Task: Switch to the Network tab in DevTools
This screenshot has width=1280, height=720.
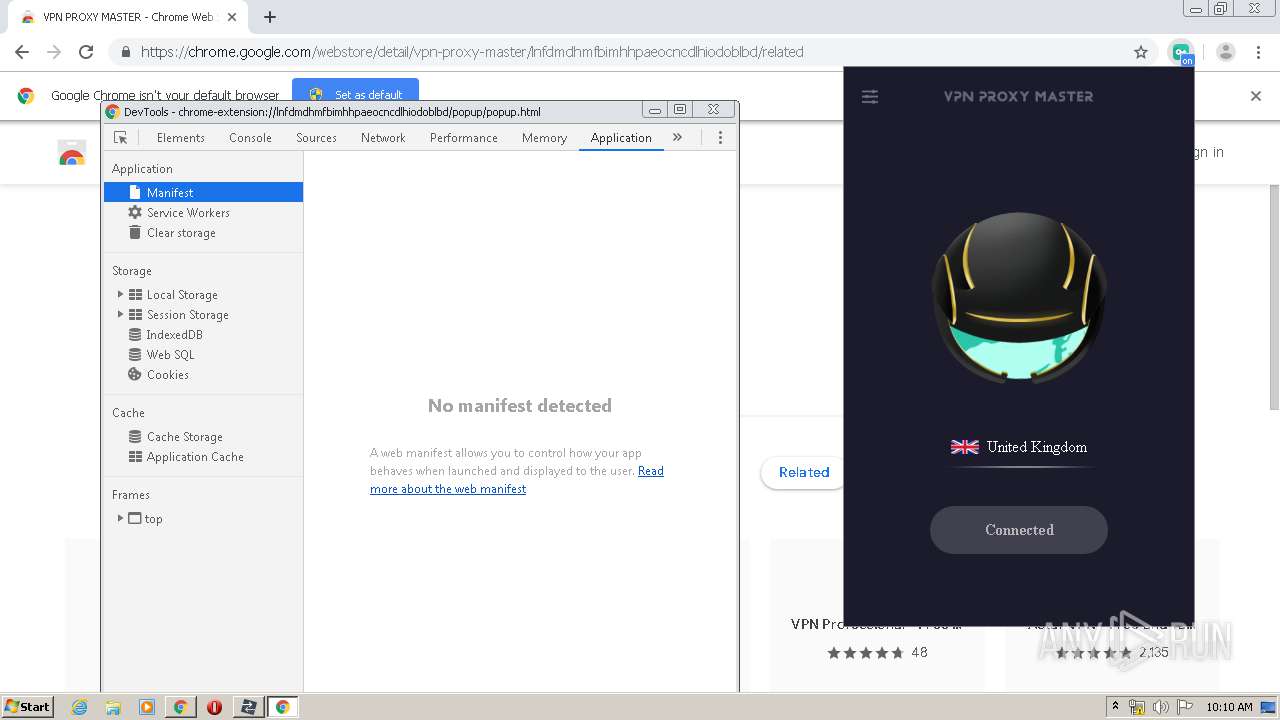Action: 383,138
